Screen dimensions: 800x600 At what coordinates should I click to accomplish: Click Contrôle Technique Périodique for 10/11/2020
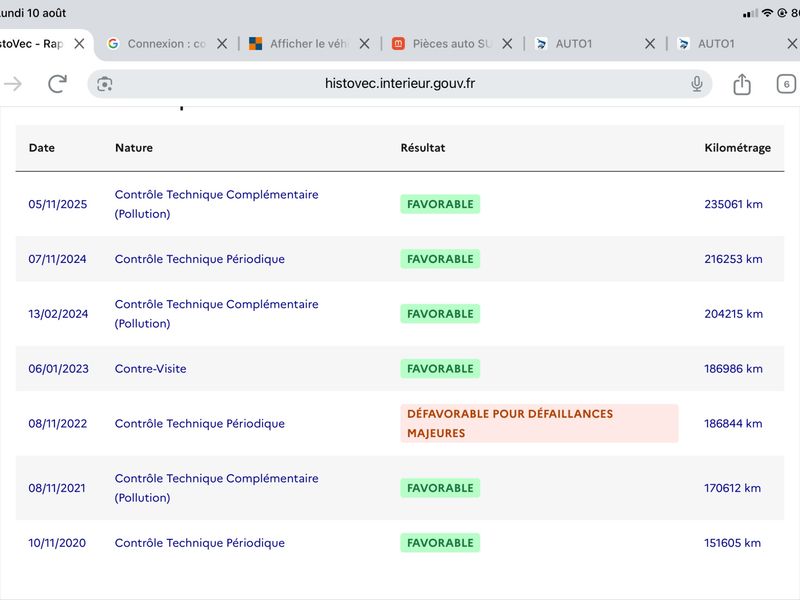pyautogui.click(x=199, y=543)
